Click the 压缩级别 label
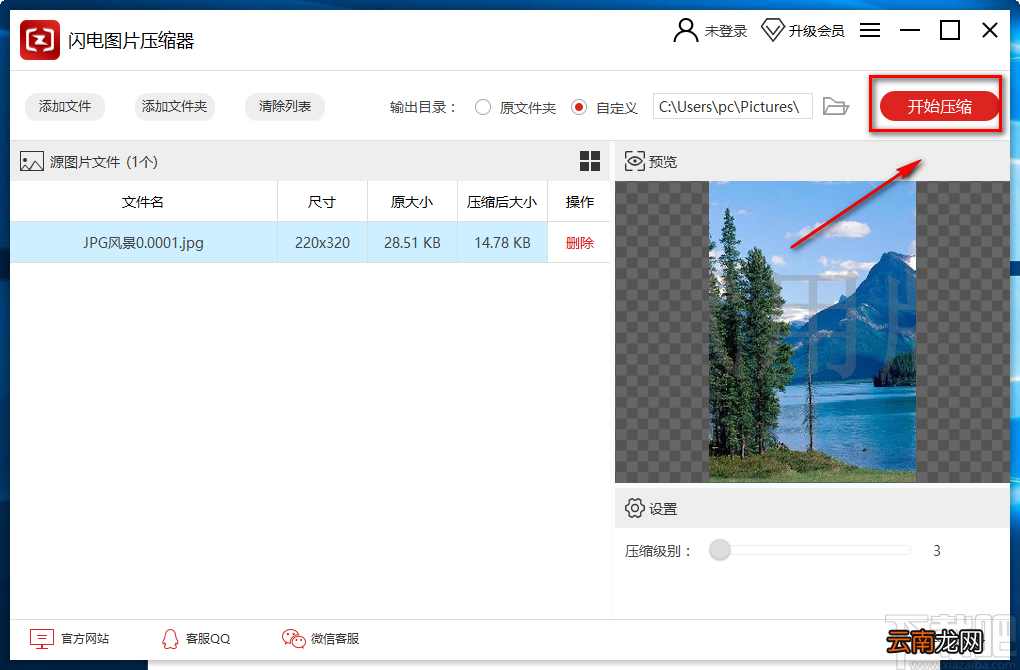Screen dimensions: 1020x670 [x=658, y=551]
